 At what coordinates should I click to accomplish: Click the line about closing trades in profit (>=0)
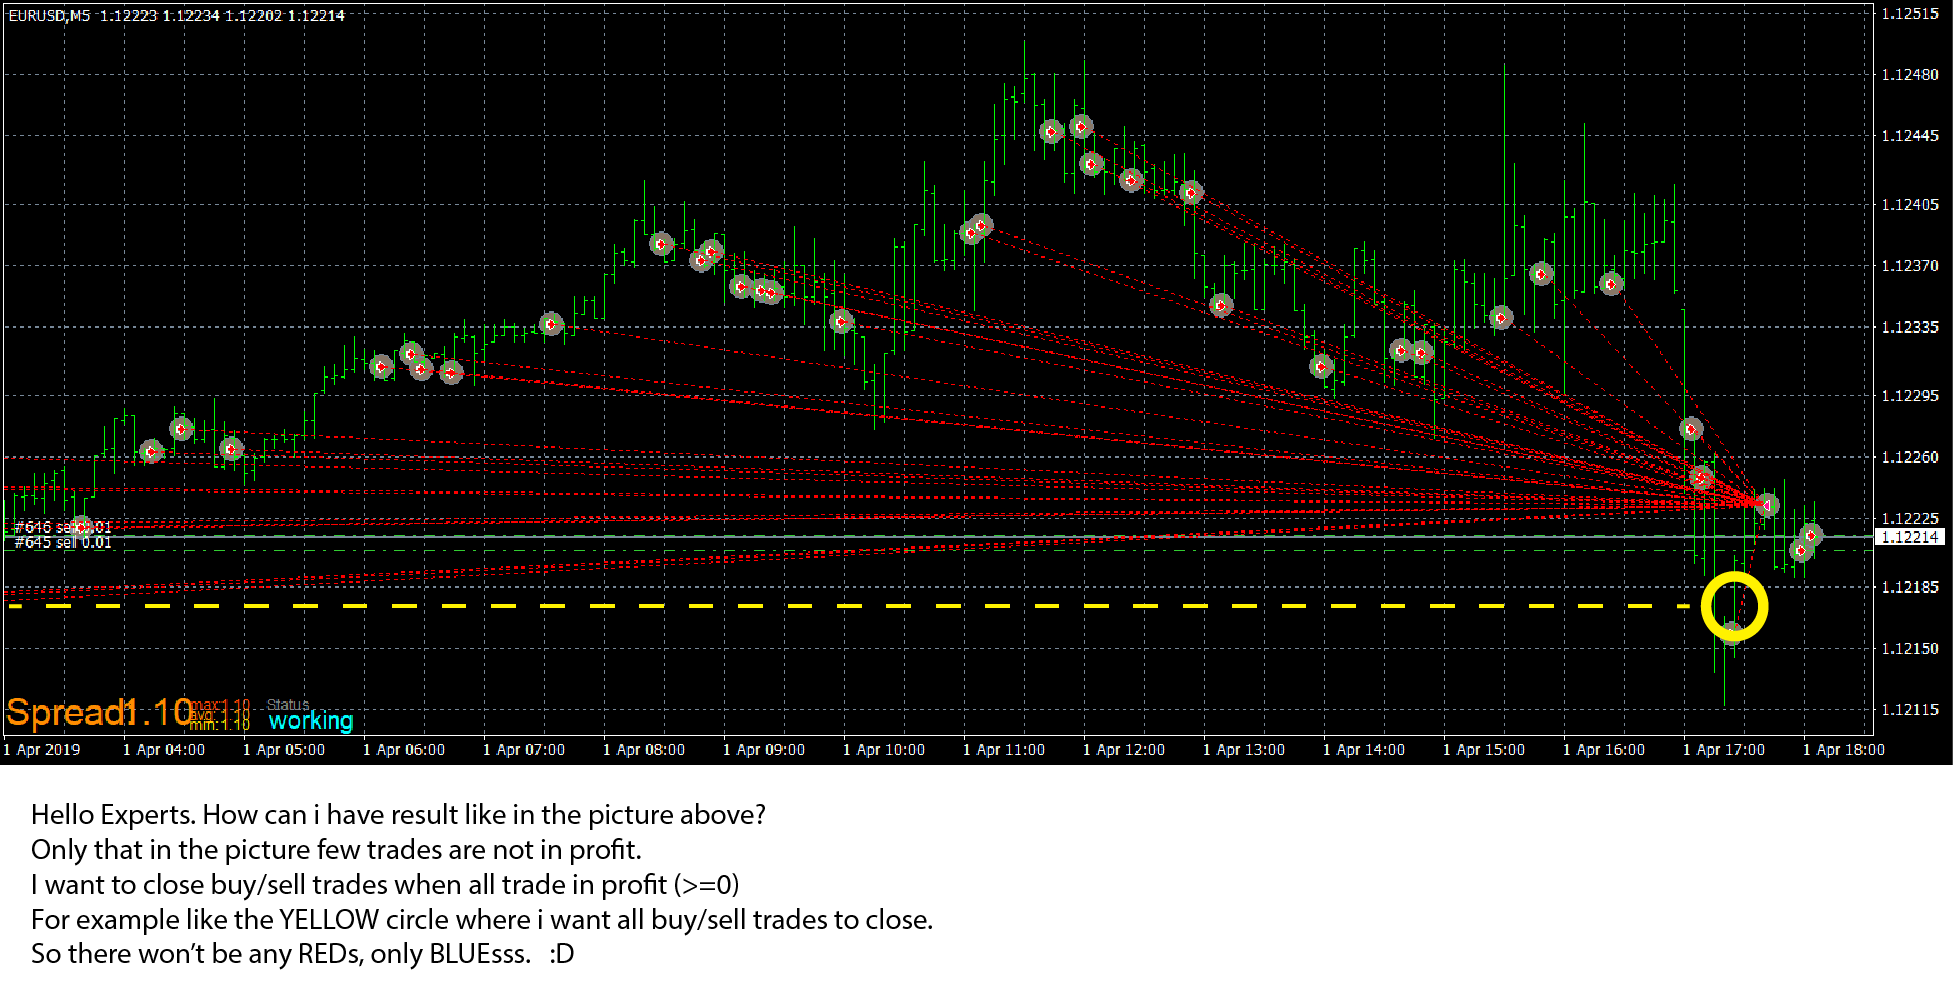385,885
